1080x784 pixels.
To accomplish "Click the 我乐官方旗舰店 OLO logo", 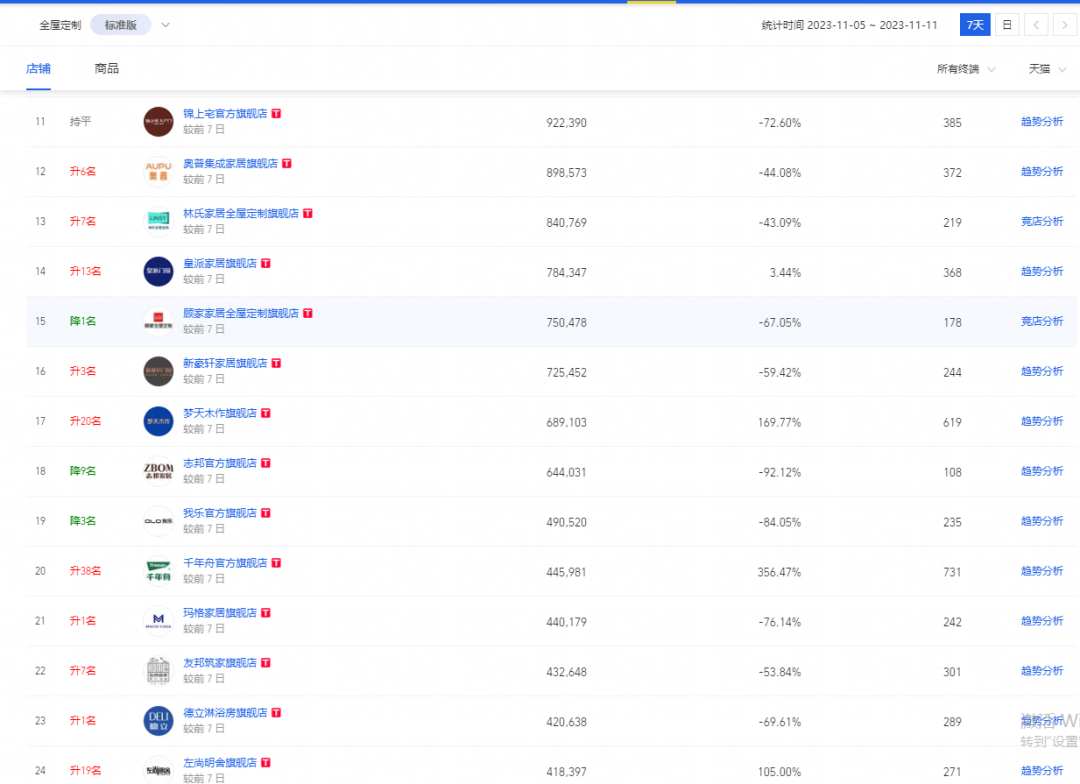I will click(x=158, y=522).
